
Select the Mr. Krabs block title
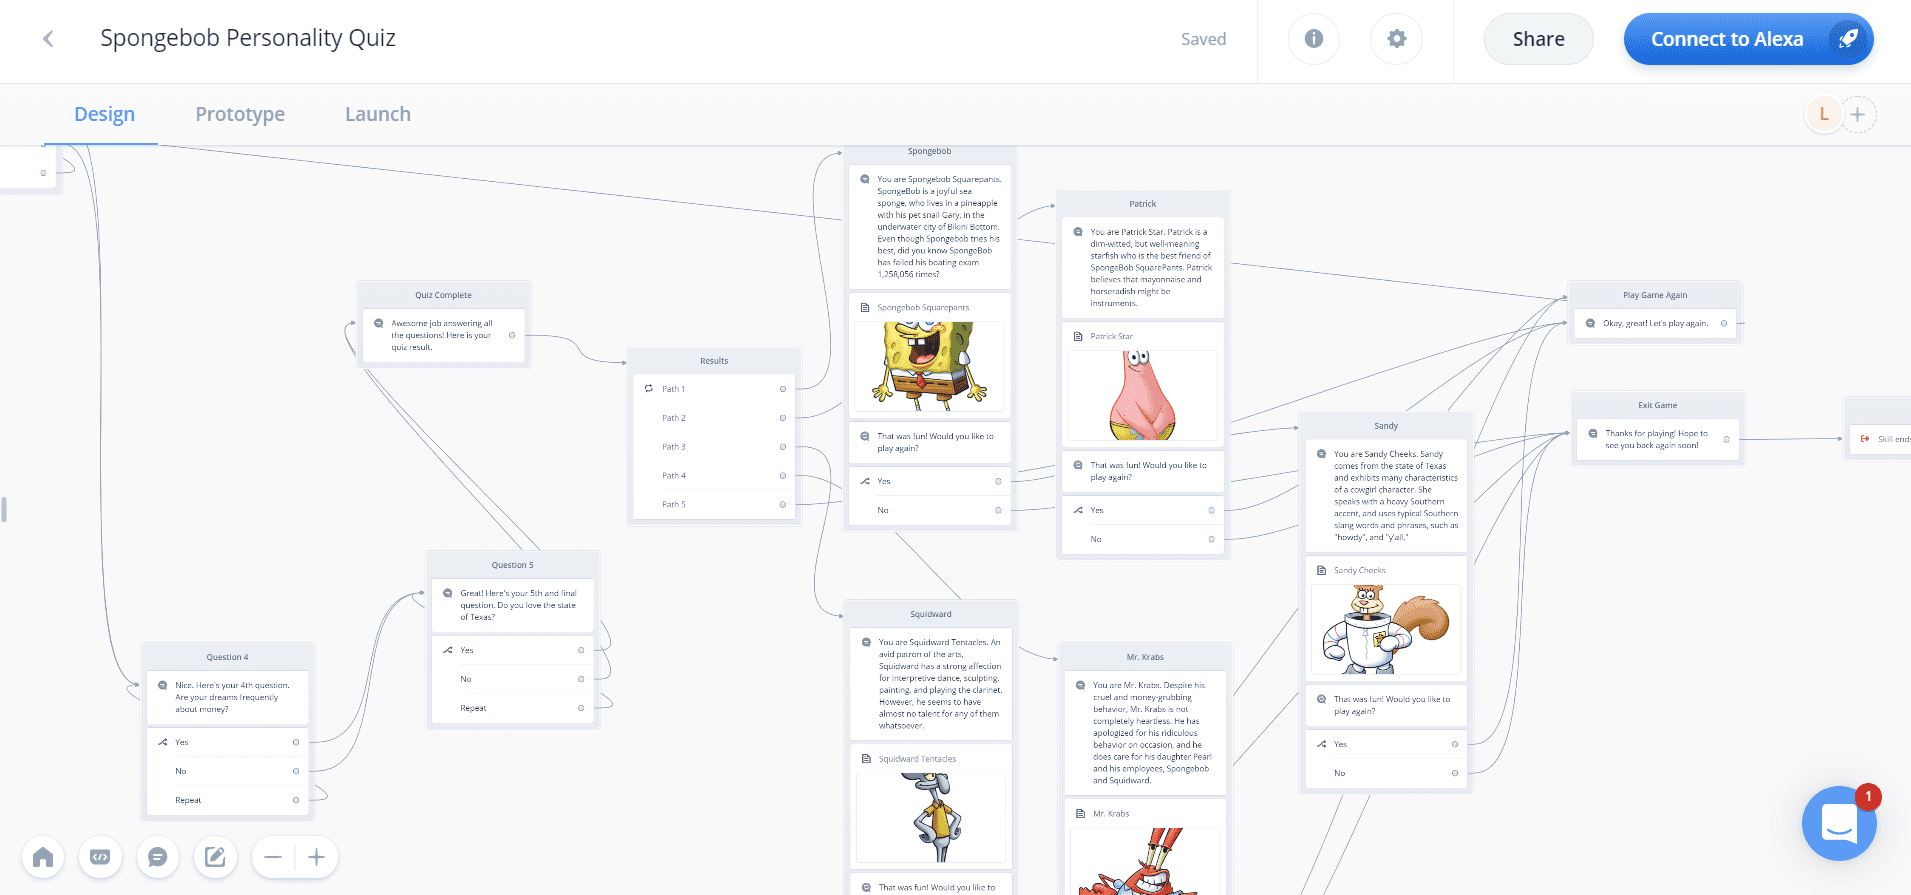point(1145,657)
